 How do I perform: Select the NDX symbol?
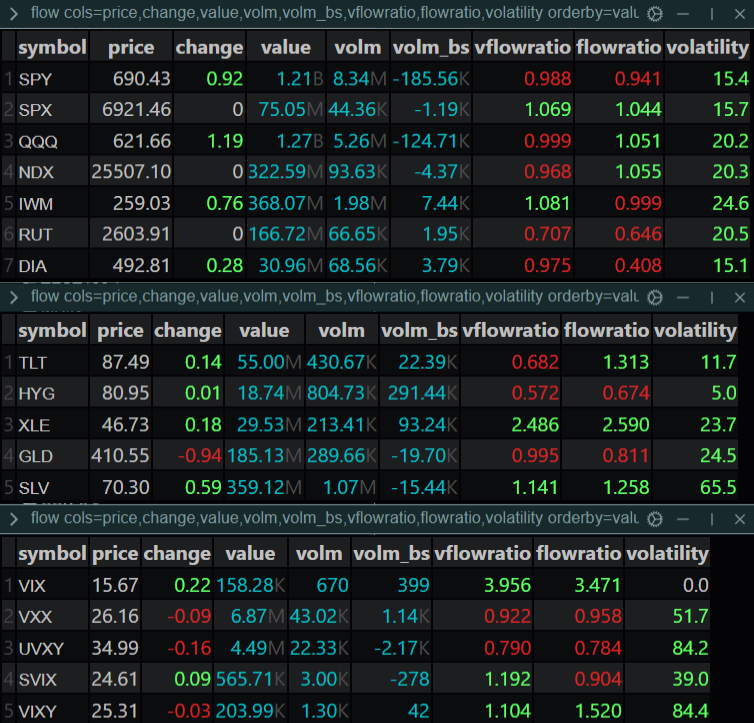click(36, 172)
